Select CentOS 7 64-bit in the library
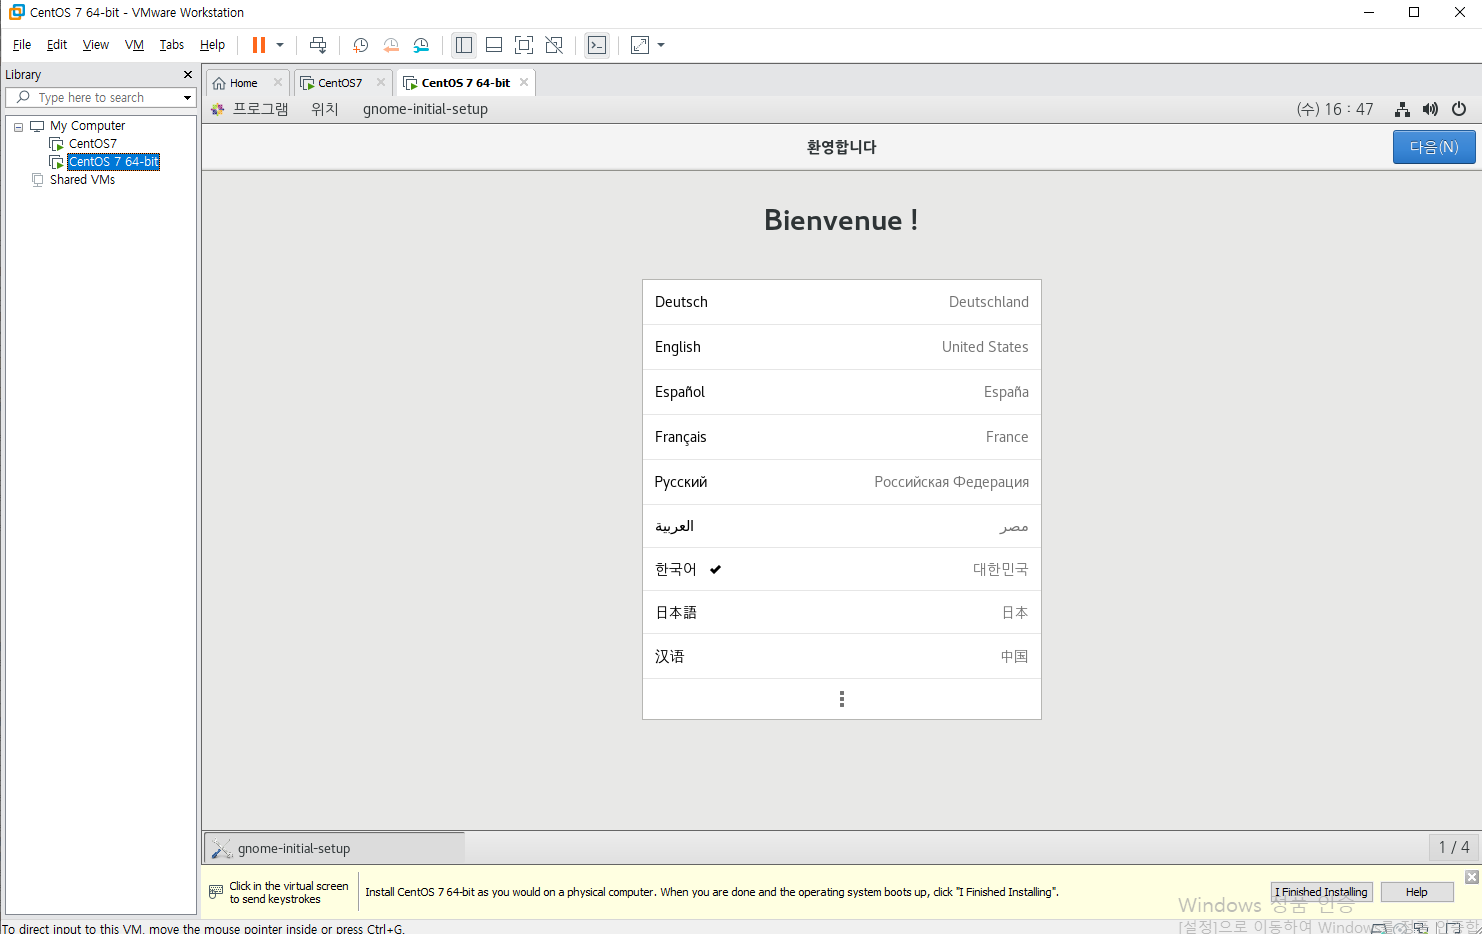This screenshot has width=1482, height=934. (x=113, y=162)
